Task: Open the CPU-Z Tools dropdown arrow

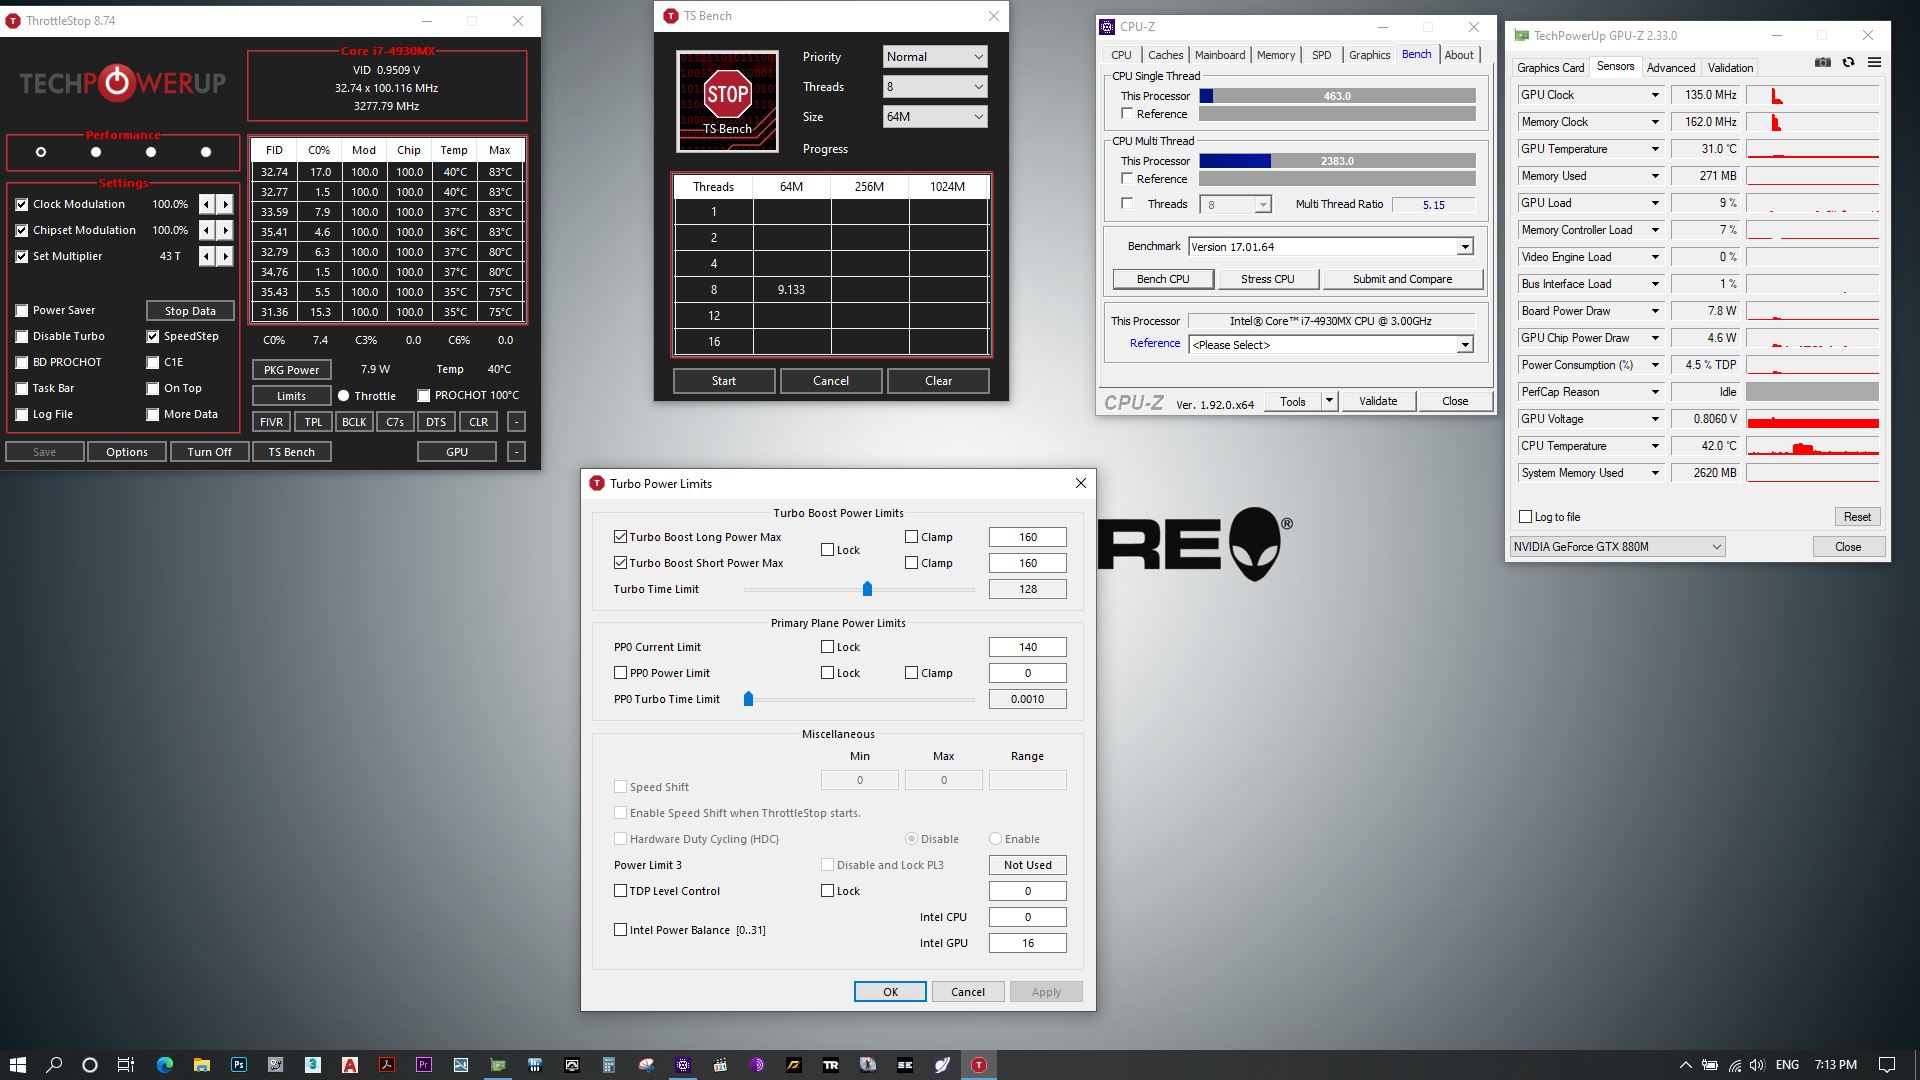Action: [x=1329, y=401]
